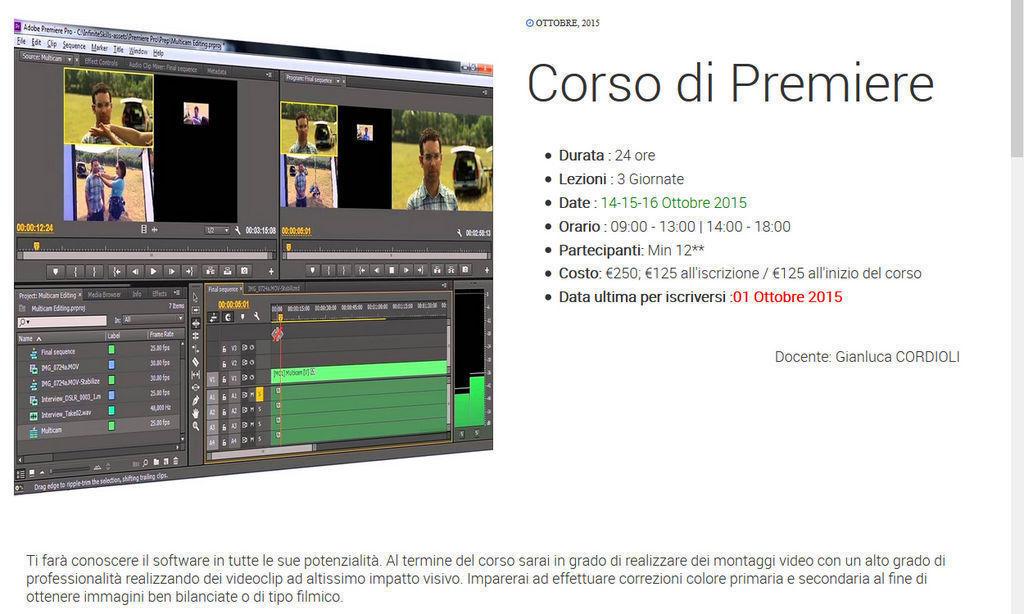Click Add Marker button in Source monitor

(x=56, y=271)
